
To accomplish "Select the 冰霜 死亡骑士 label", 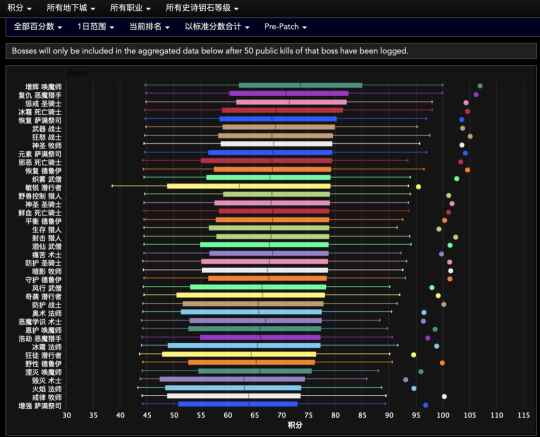I will click(x=40, y=112).
